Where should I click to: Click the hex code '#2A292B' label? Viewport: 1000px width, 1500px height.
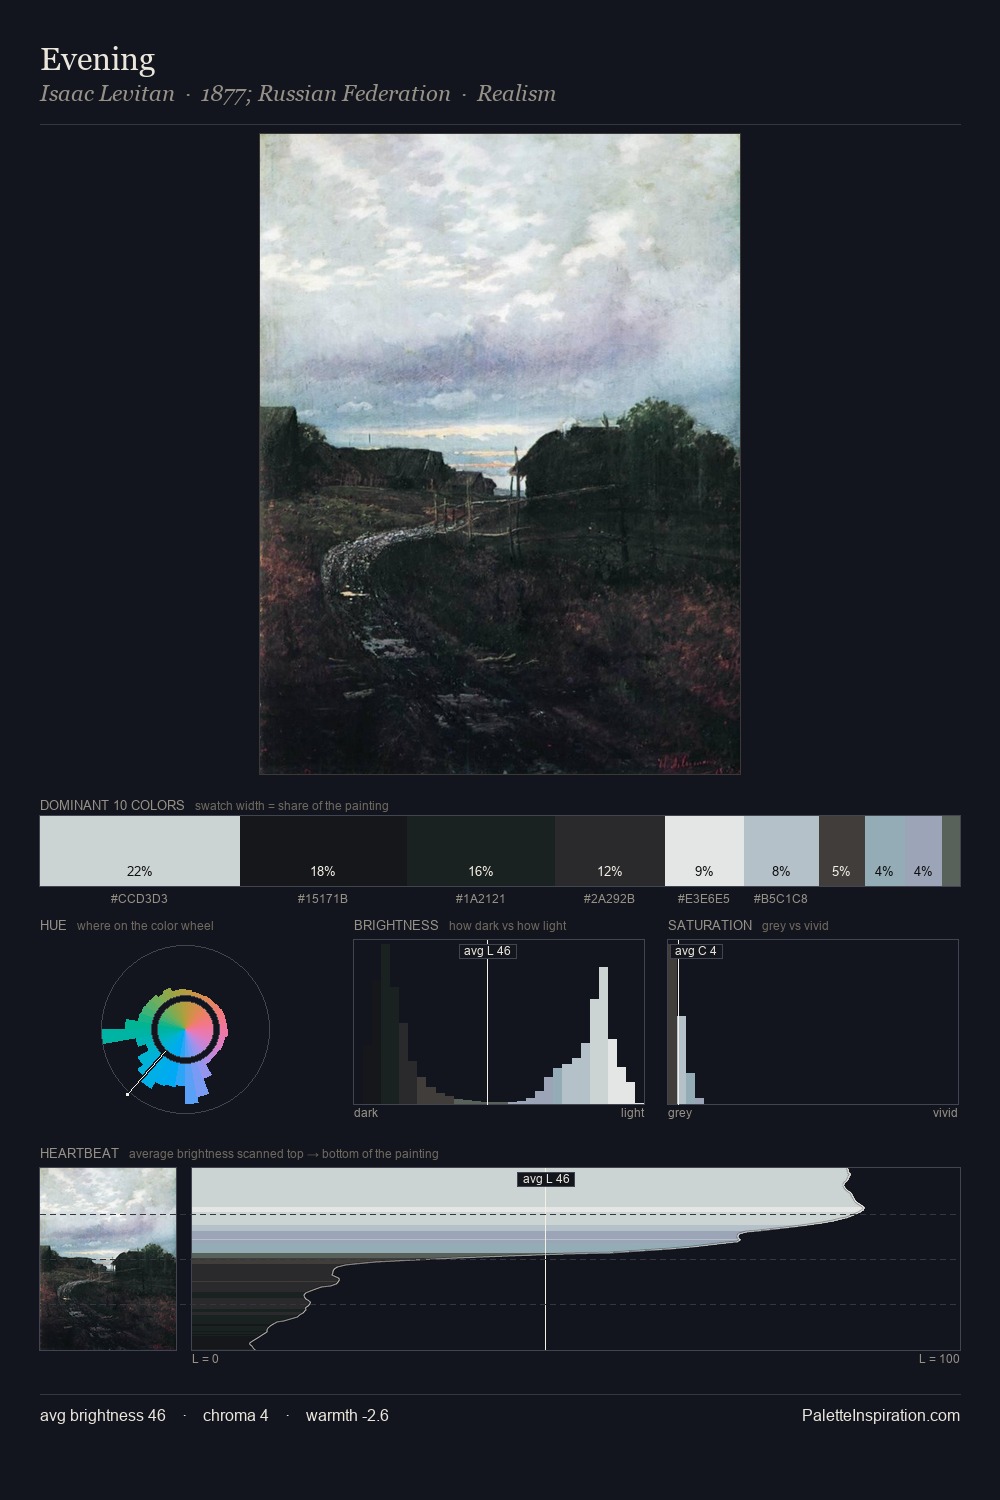coord(610,899)
